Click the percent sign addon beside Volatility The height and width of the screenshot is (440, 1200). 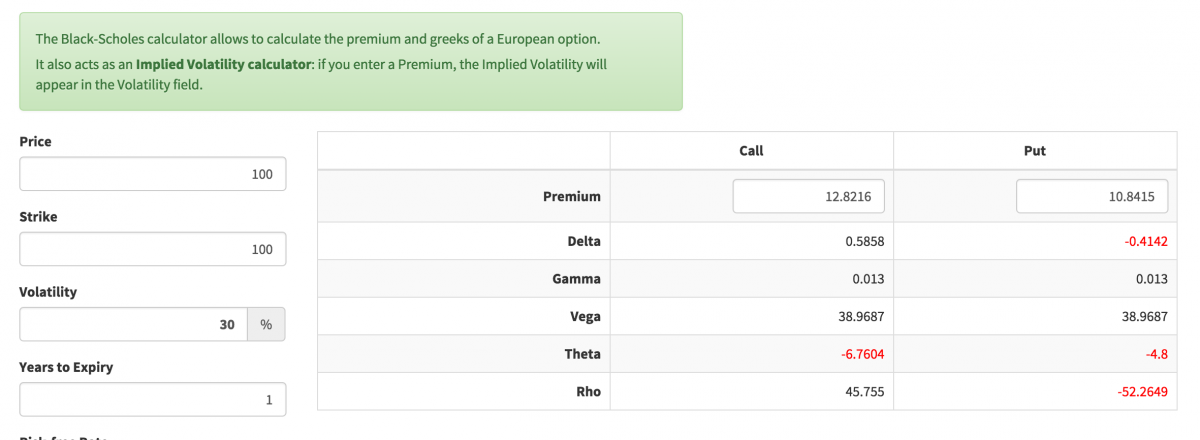[266, 324]
